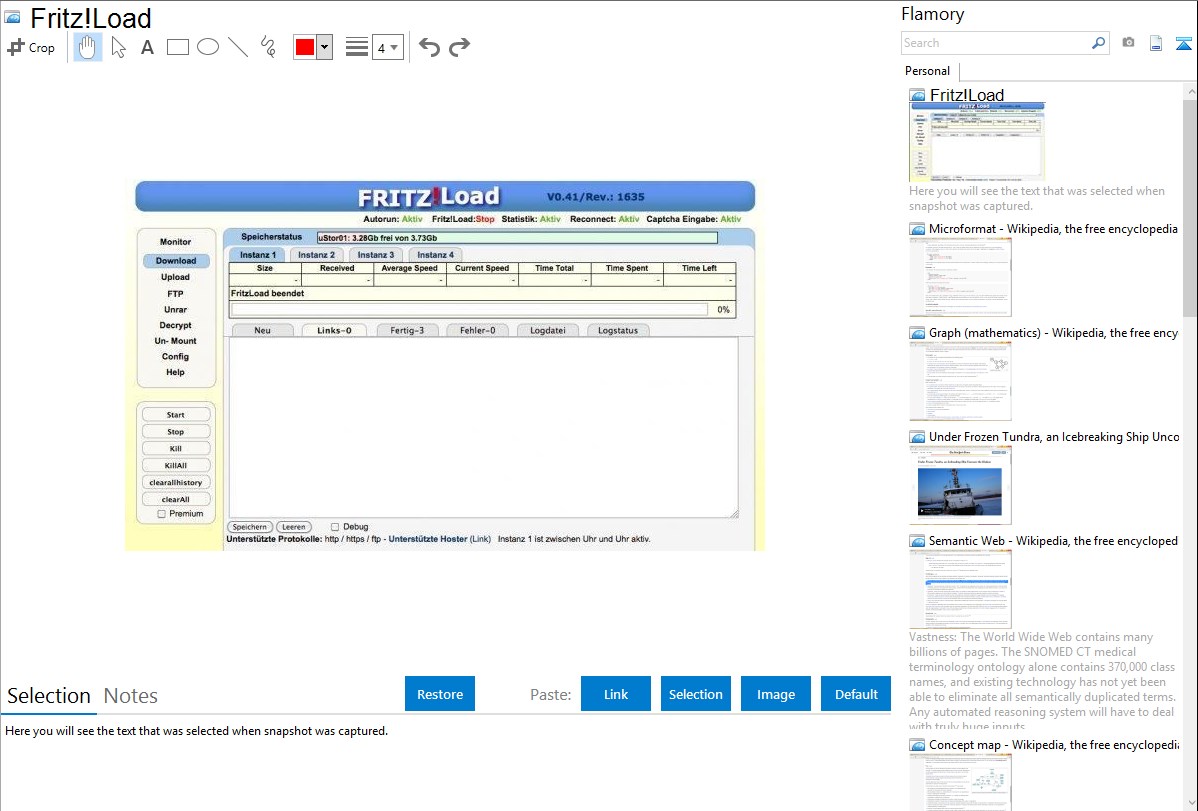Click the scrollbar up arrow in snapshot list
Viewport: 1198px width, 811px height.
(1190, 91)
